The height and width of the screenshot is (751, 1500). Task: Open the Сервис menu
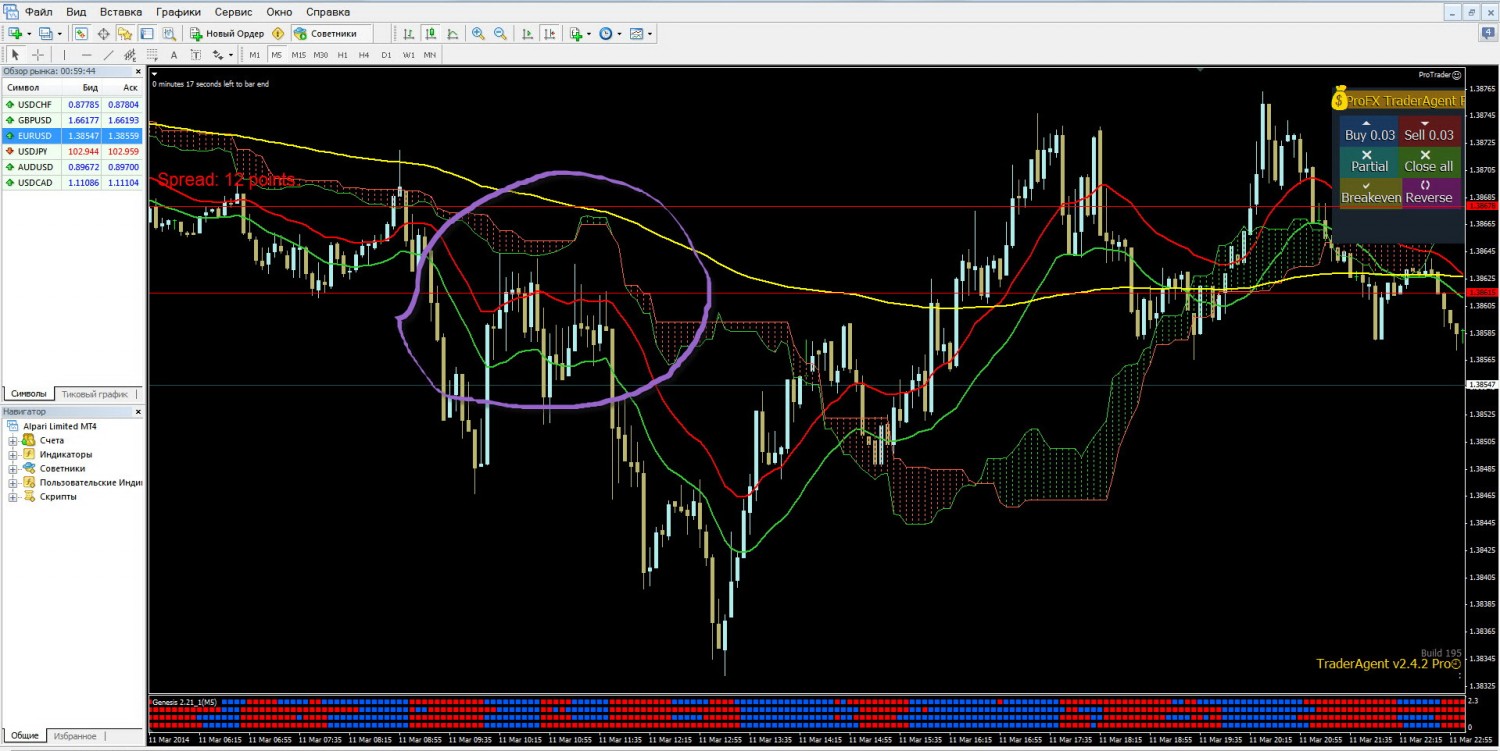[x=233, y=12]
